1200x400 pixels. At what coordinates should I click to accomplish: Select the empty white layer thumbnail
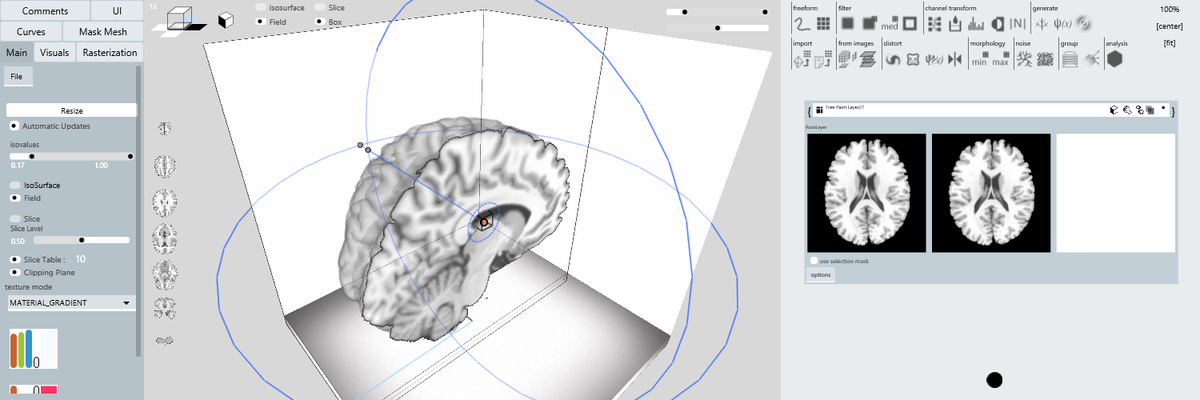coord(1115,192)
